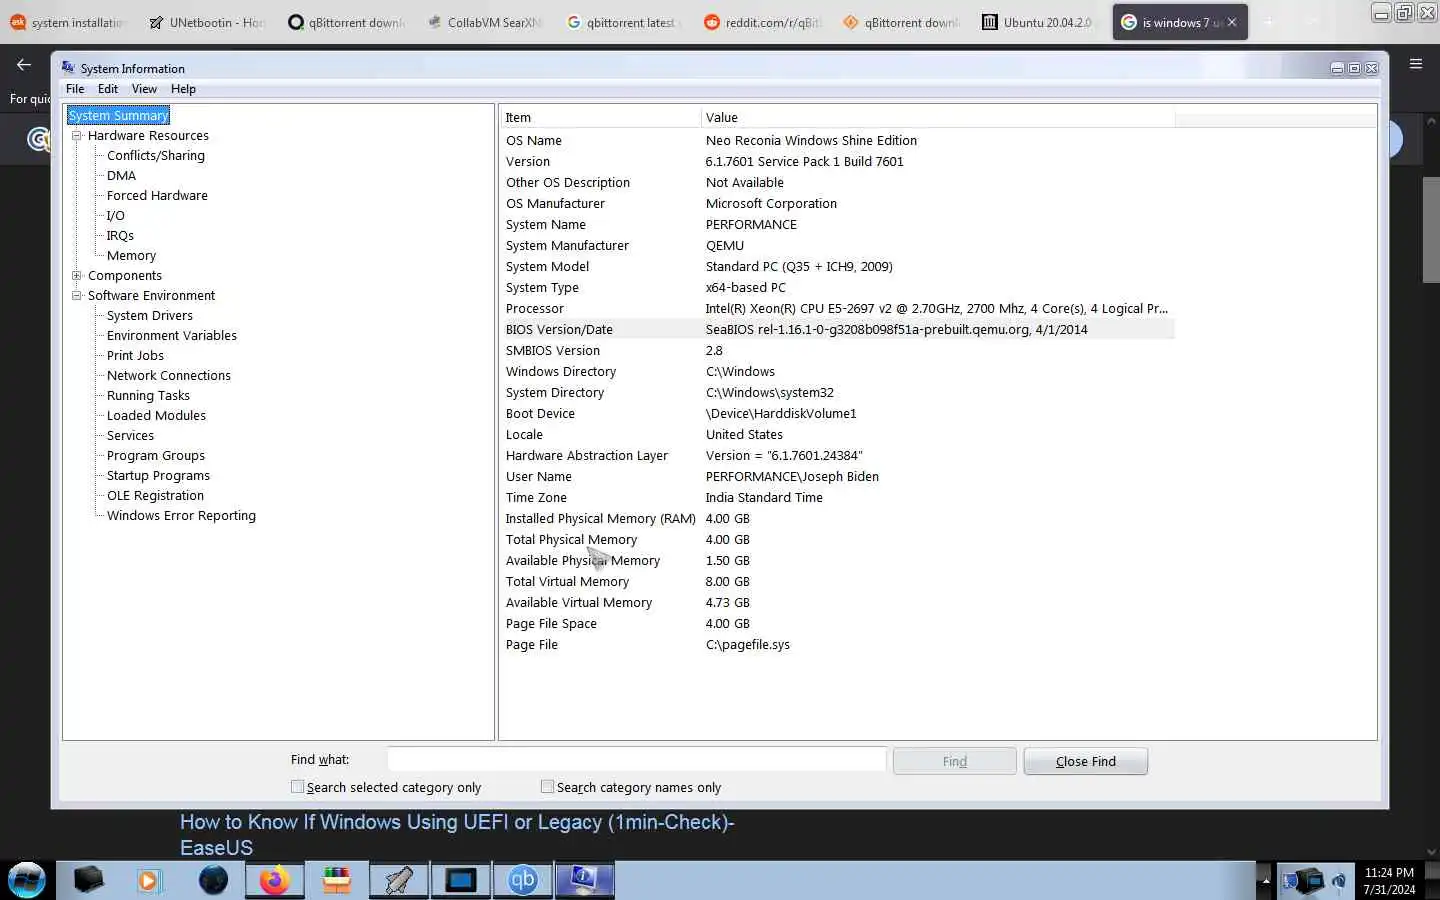Open the Firefox hamburger menu
This screenshot has width=1440, height=900.
[1415, 64]
